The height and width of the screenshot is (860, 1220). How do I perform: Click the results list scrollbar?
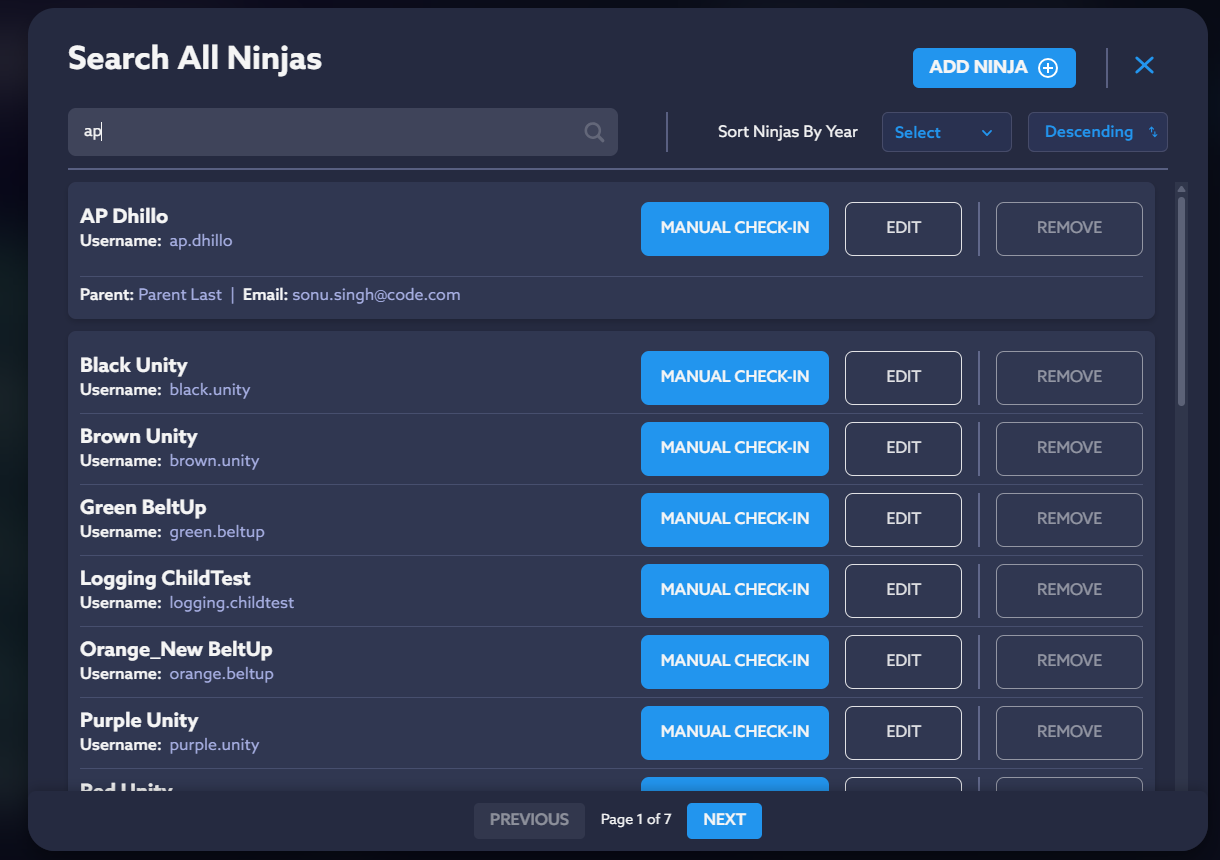click(x=1181, y=300)
